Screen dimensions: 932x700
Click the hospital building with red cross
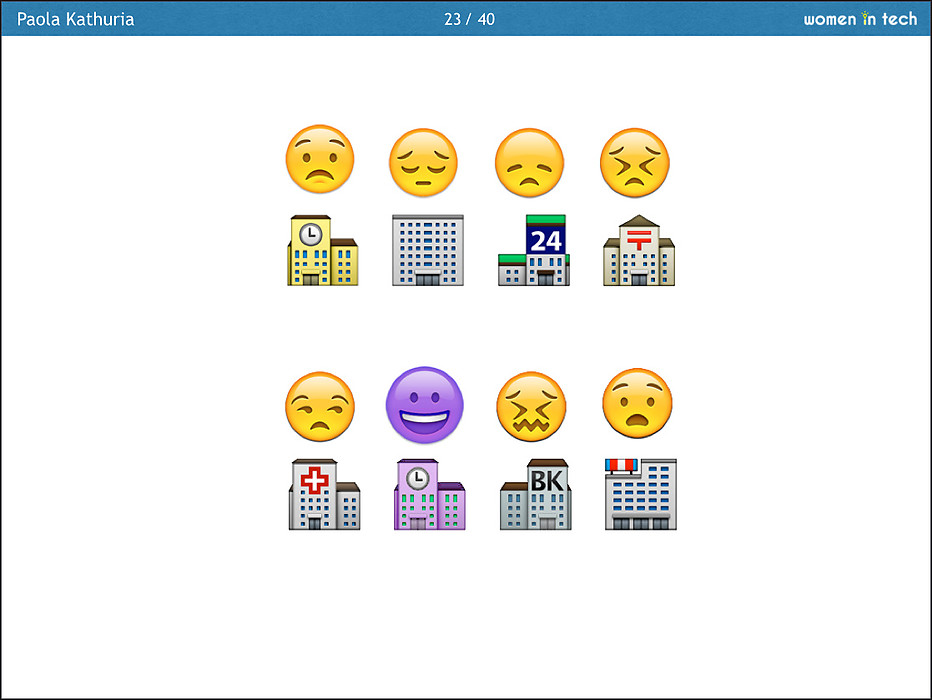click(324, 495)
